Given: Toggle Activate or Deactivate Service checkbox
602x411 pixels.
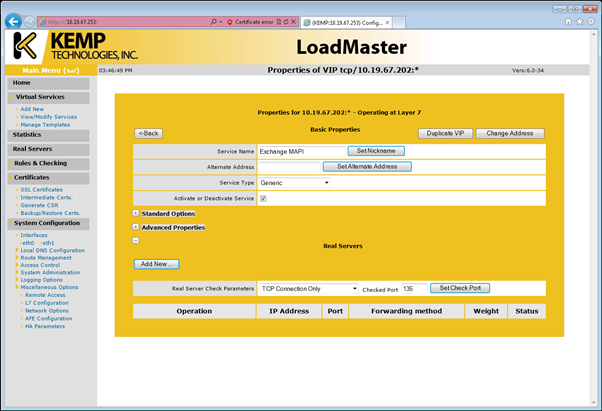Looking at the screenshot, I should pyautogui.click(x=263, y=198).
